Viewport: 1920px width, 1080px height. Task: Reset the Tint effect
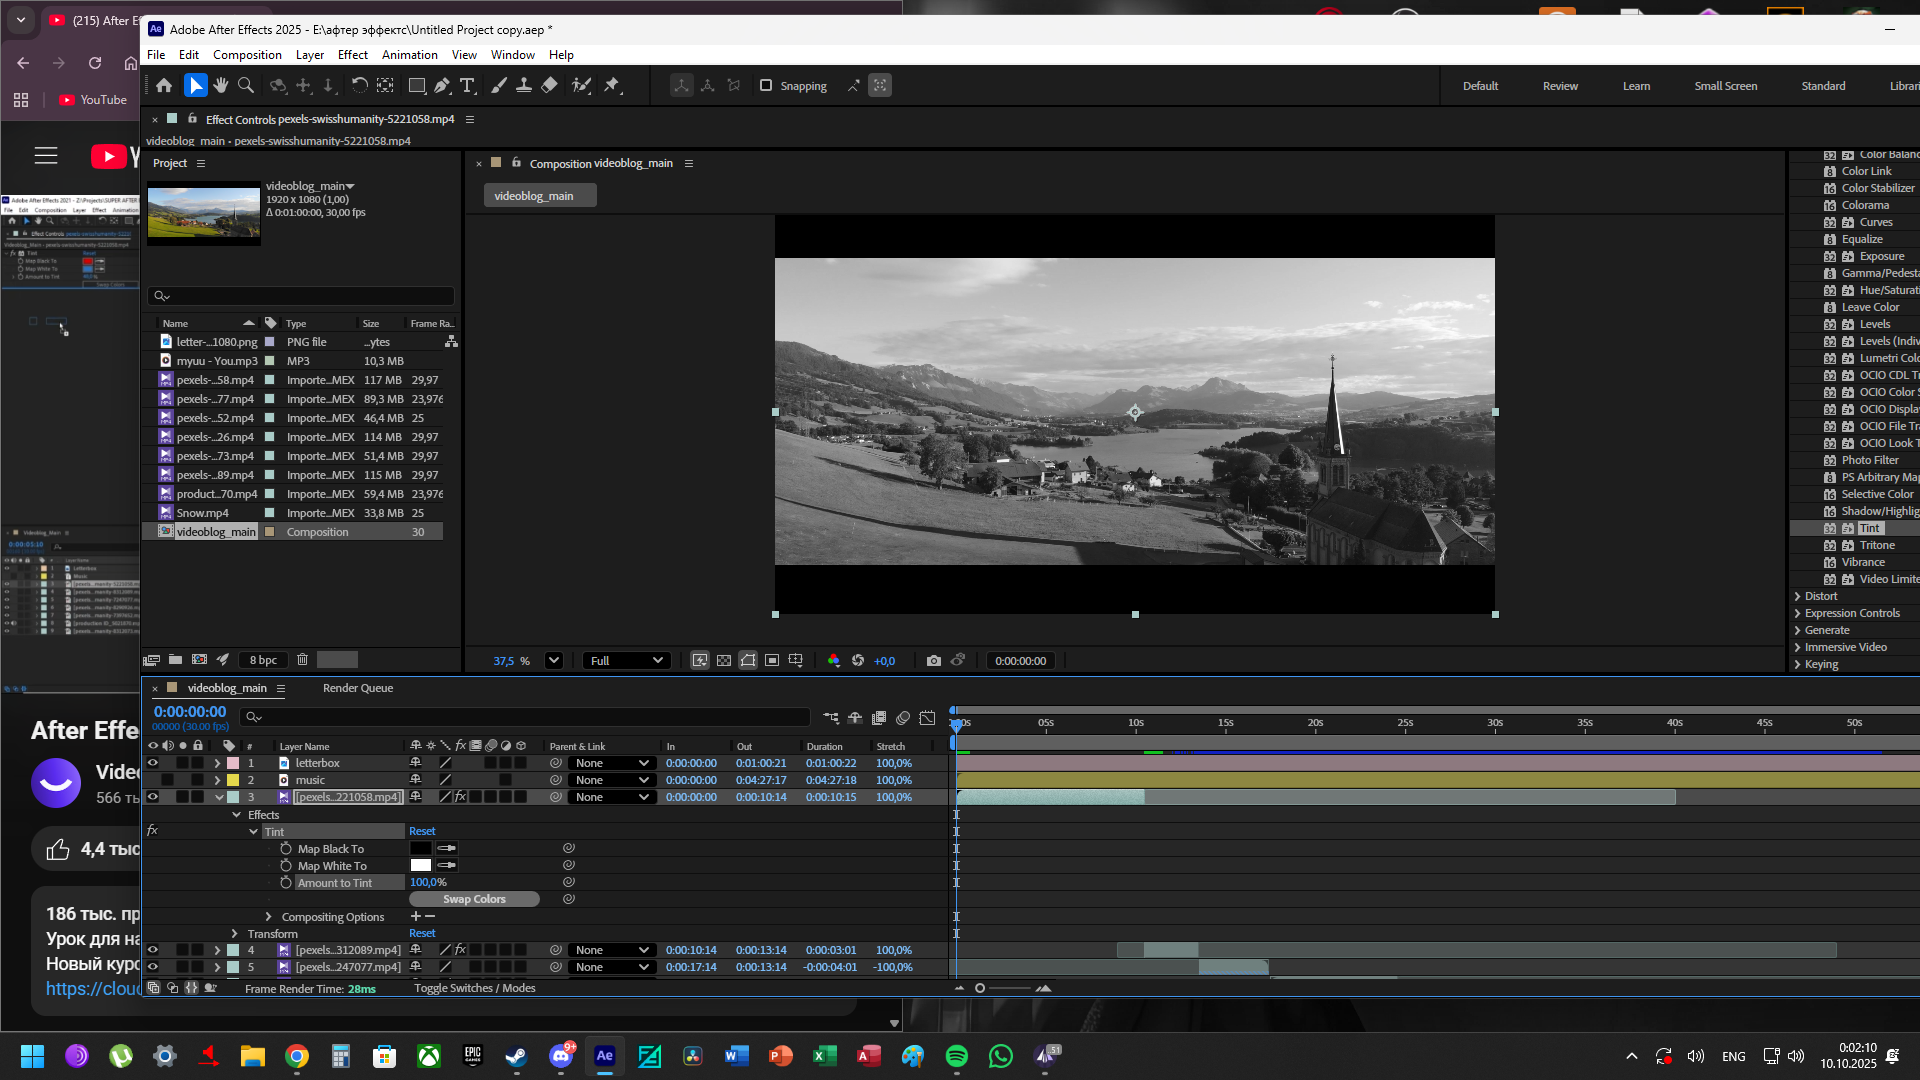pyautogui.click(x=422, y=832)
